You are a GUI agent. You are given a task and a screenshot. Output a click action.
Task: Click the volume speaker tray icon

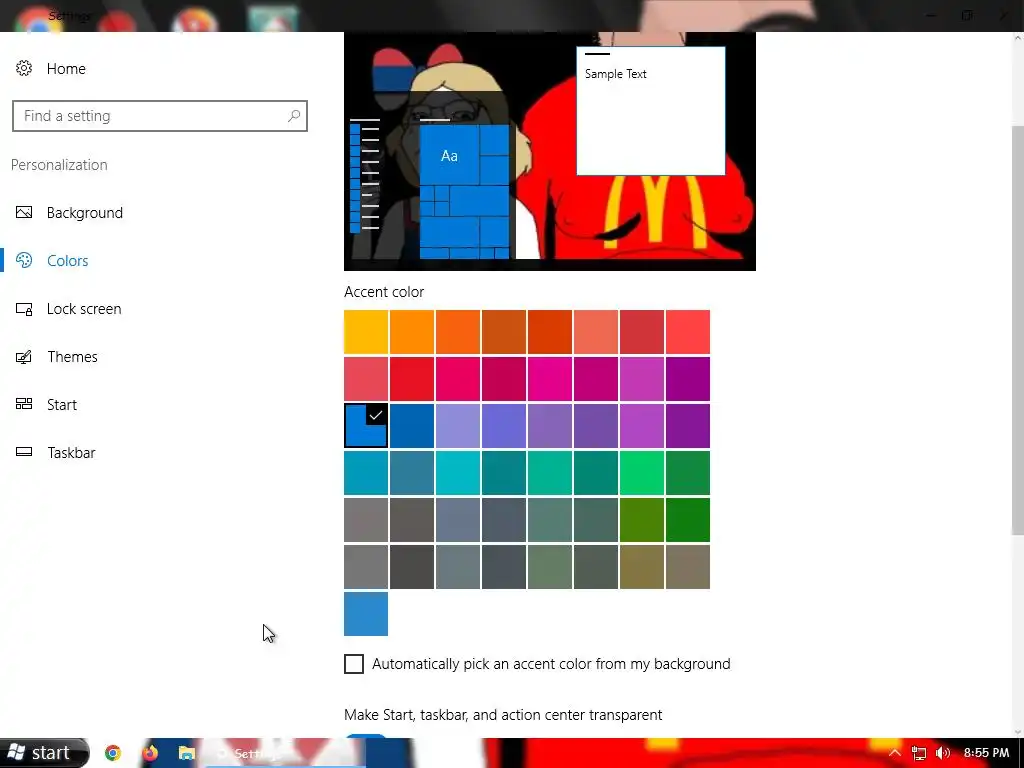pos(942,754)
